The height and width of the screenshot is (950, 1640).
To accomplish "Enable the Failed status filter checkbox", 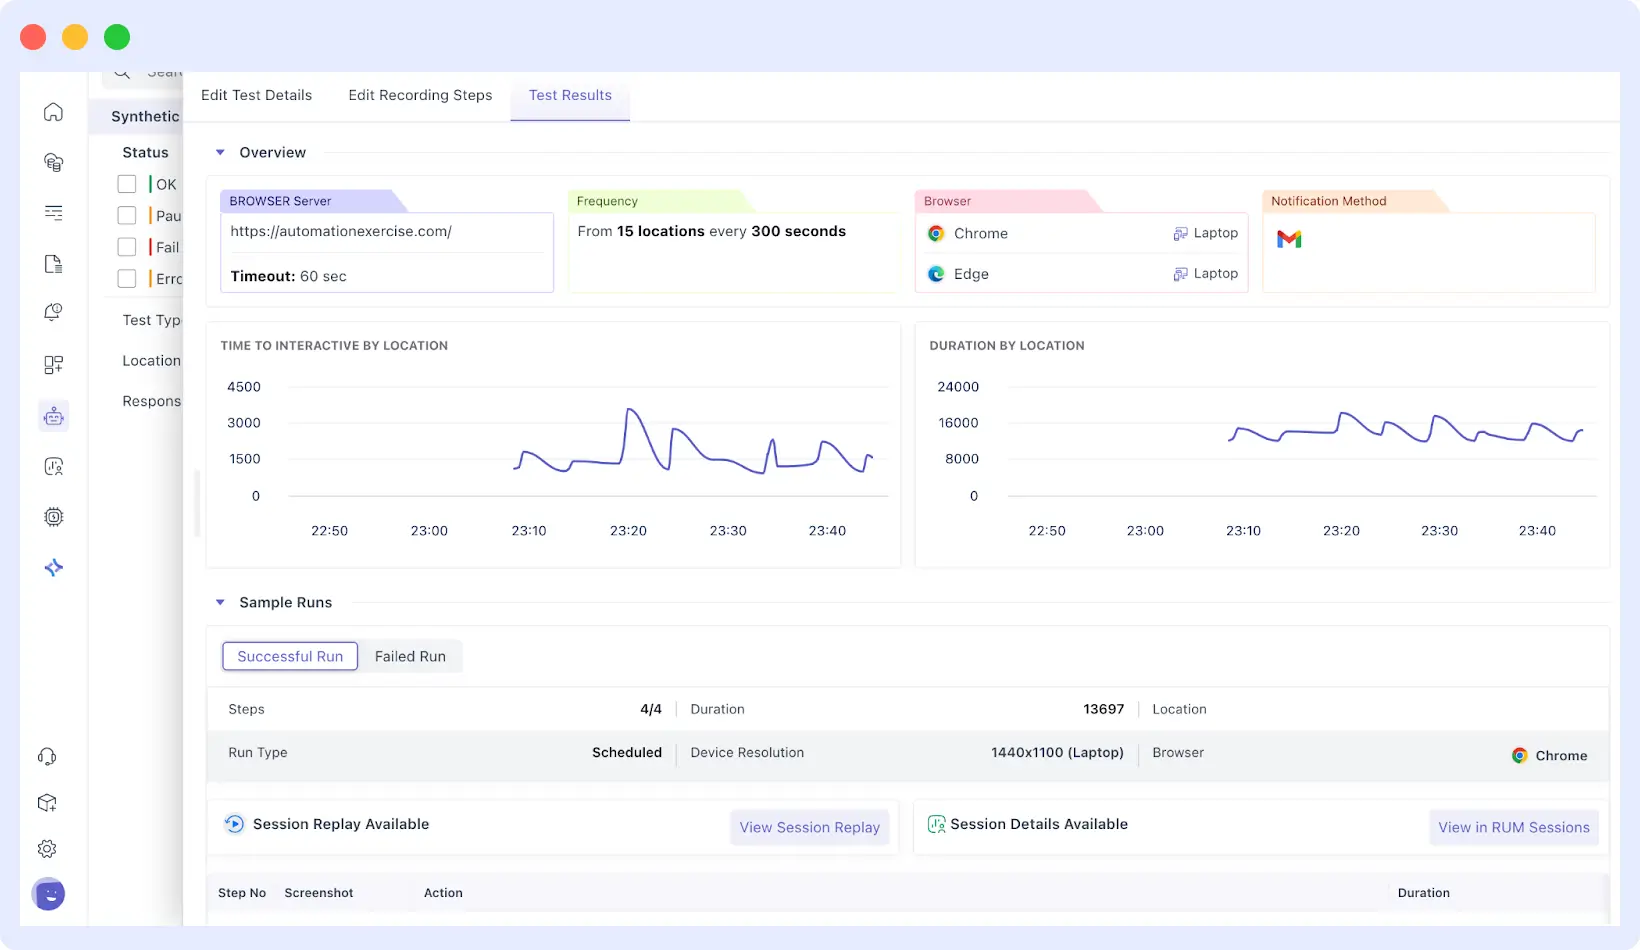I will [x=127, y=247].
